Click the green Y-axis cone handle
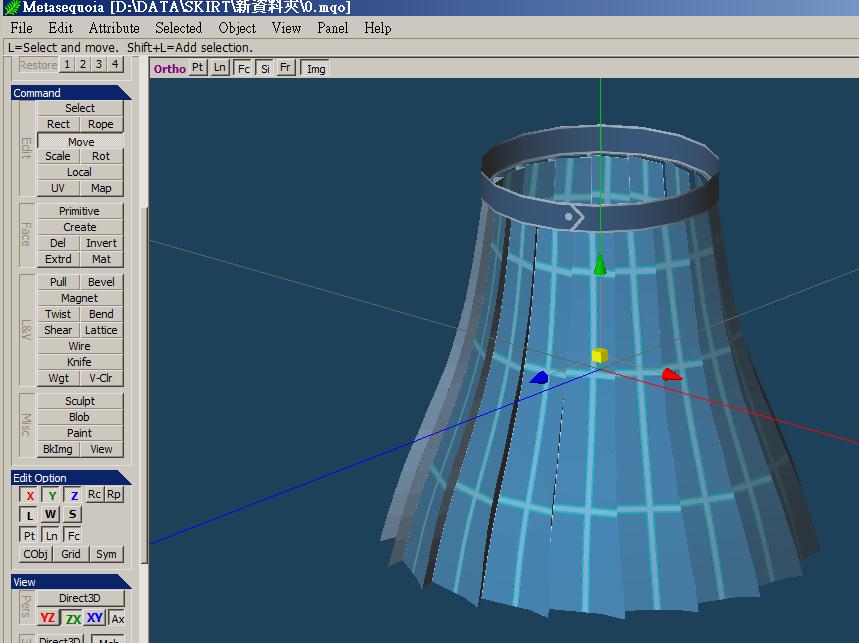This screenshot has width=859, height=643. (x=600, y=264)
